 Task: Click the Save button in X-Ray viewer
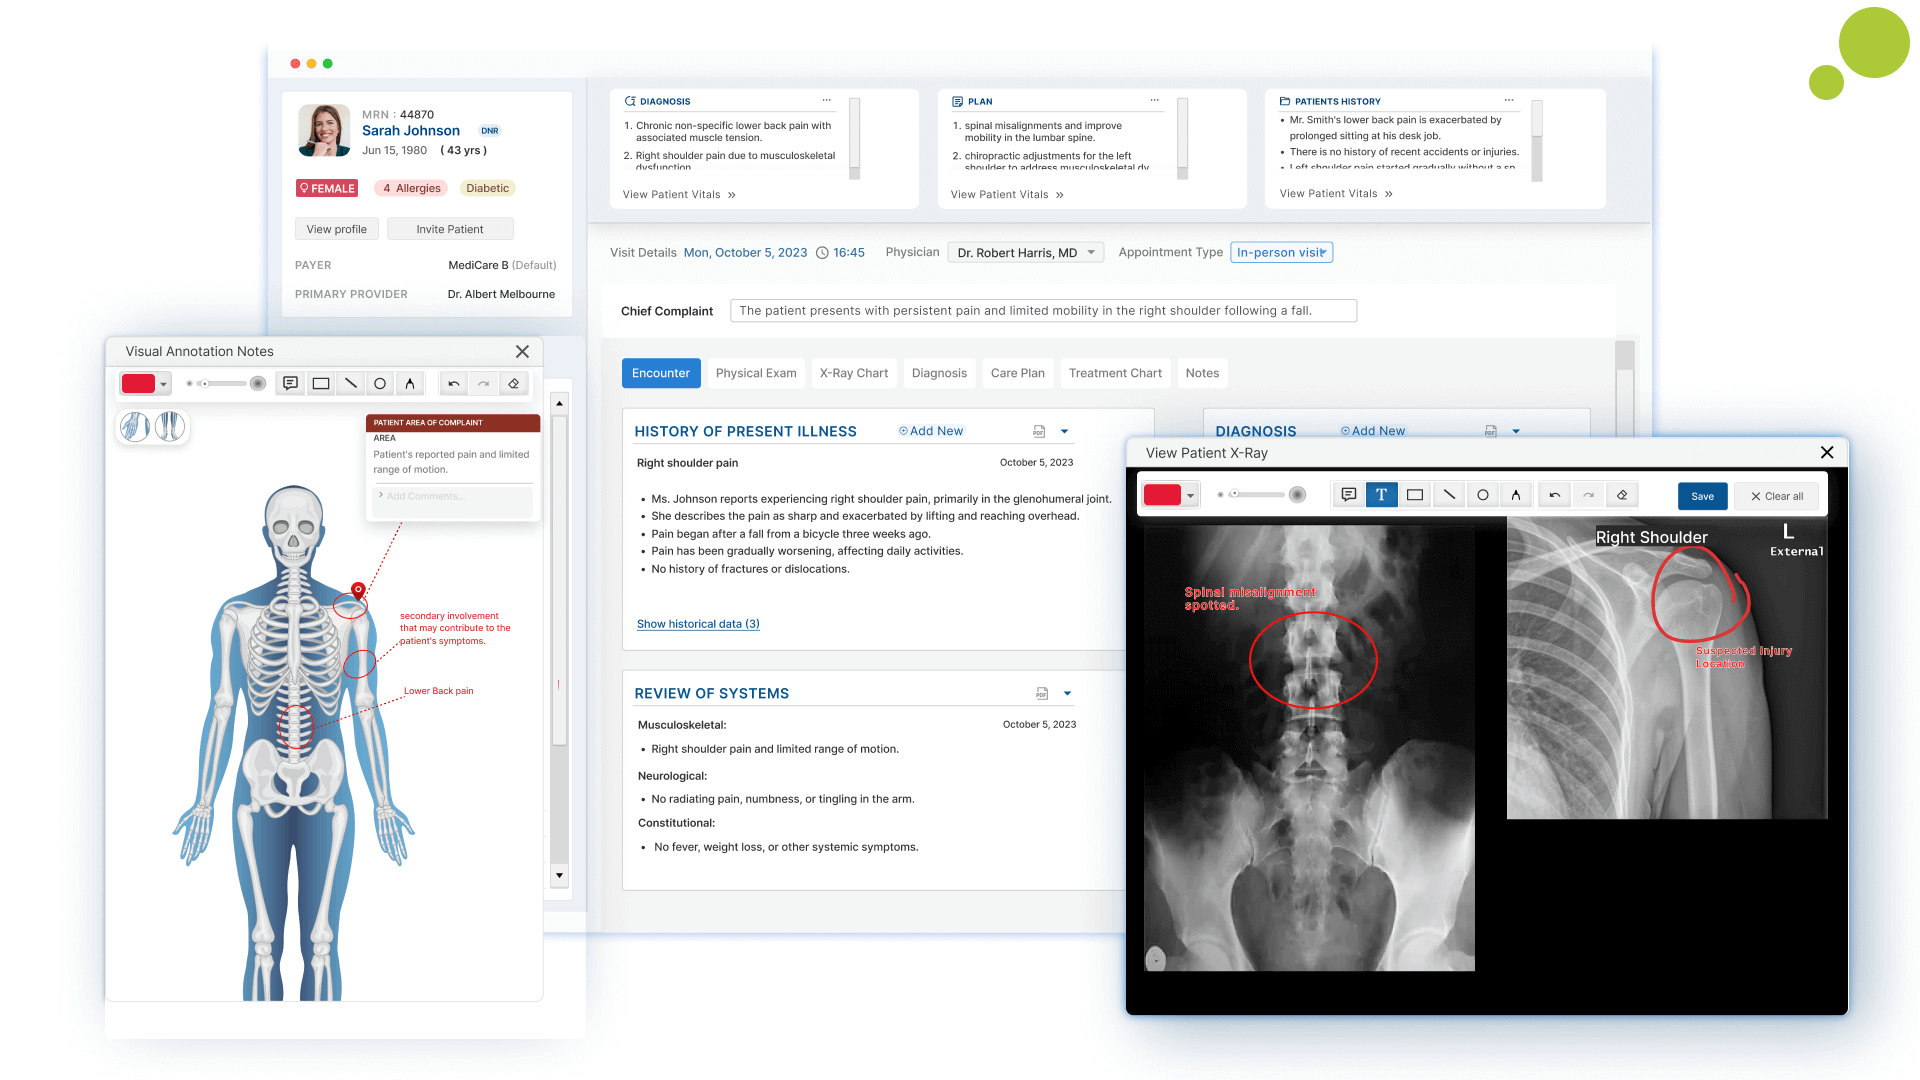pos(1702,495)
